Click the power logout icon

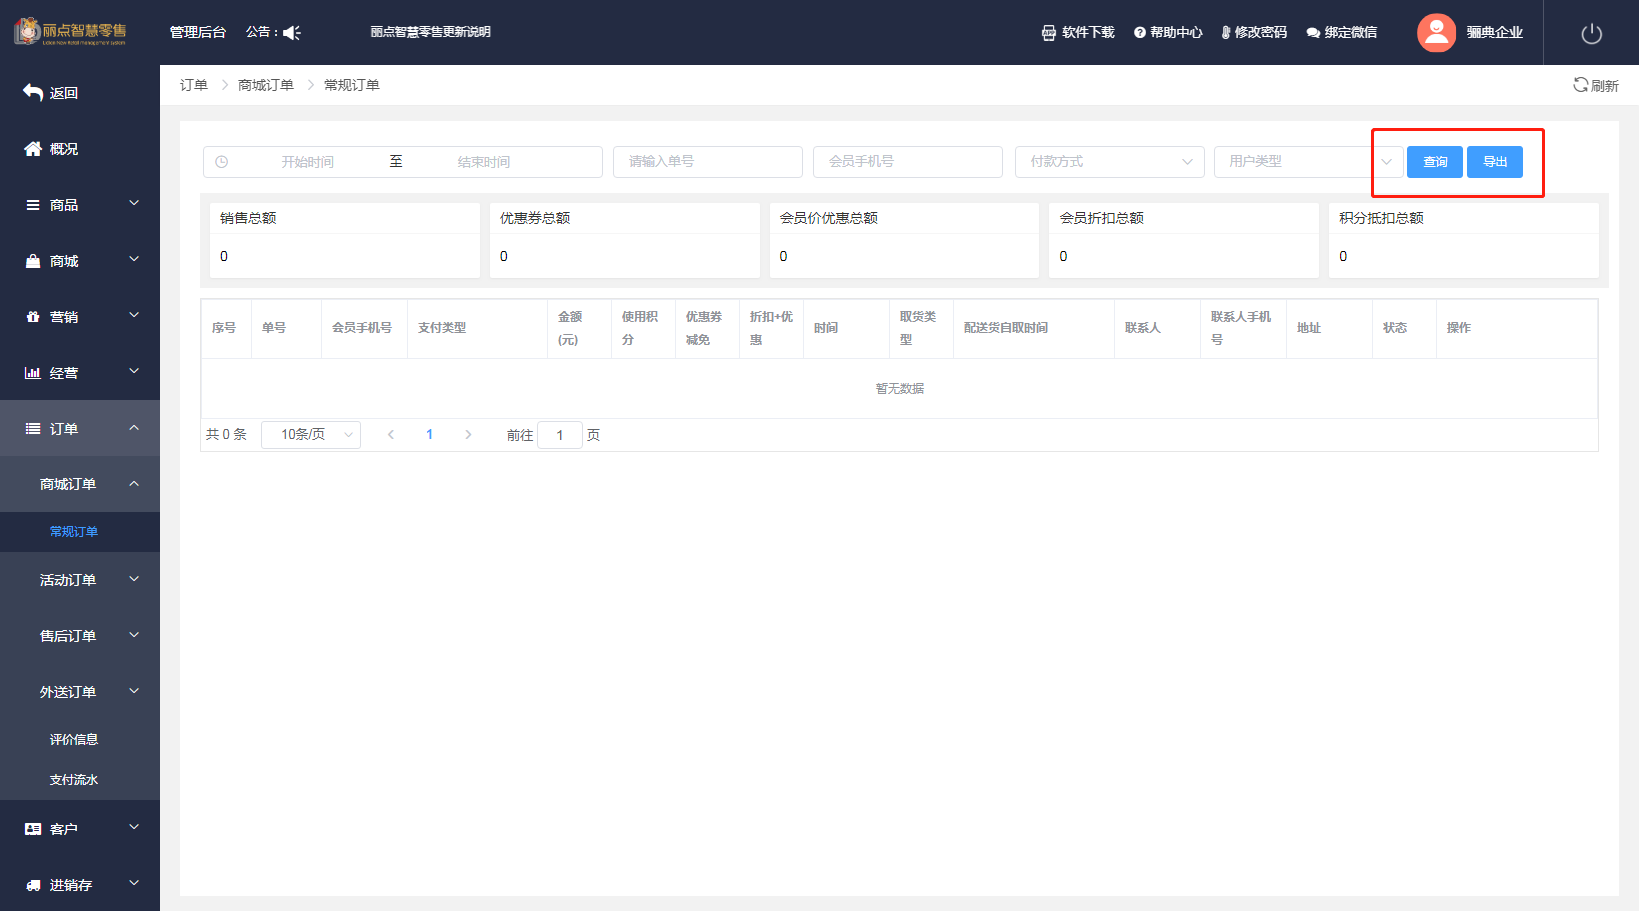(x=1591, y=33)
